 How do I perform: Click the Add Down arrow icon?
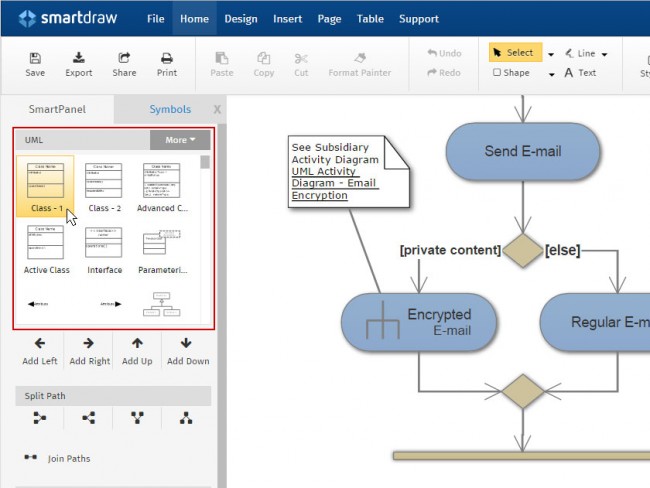(x=187, y=343)
